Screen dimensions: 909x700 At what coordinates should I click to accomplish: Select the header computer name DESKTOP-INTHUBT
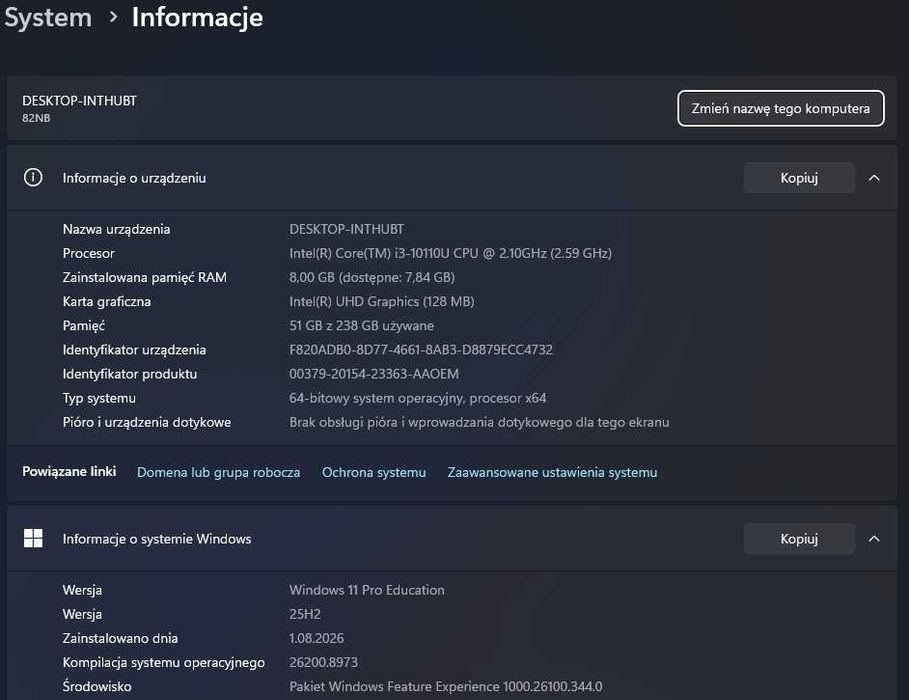(x=79, y=100)
